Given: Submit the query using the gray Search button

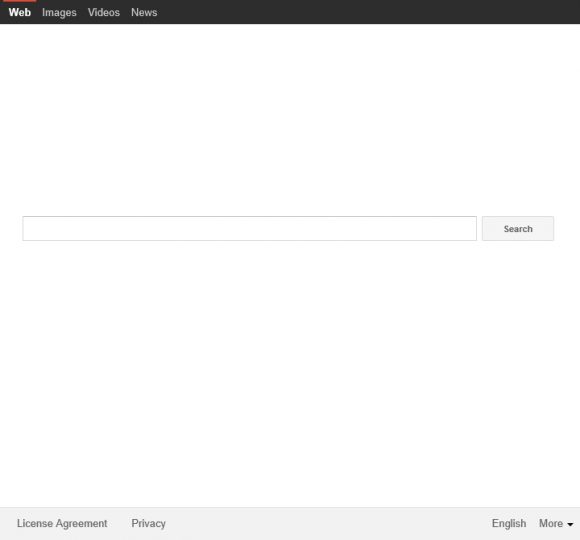Looking at the screenshot, I should click(x=517, y=229).
